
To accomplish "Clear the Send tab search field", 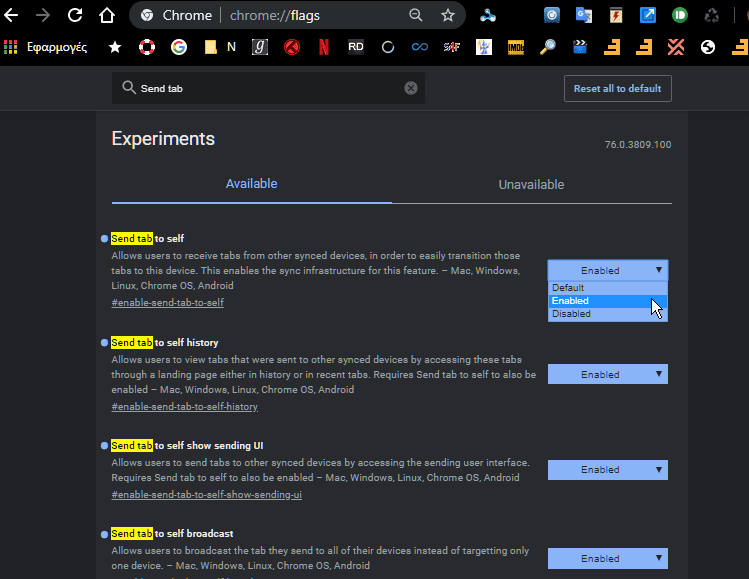I will [x=411, y=88].
